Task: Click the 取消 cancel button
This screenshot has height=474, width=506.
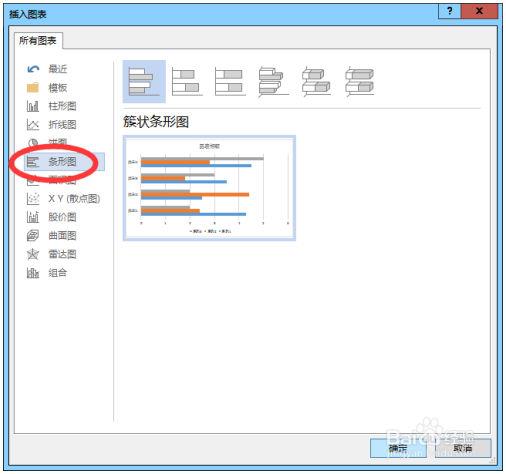Action: 463,448
